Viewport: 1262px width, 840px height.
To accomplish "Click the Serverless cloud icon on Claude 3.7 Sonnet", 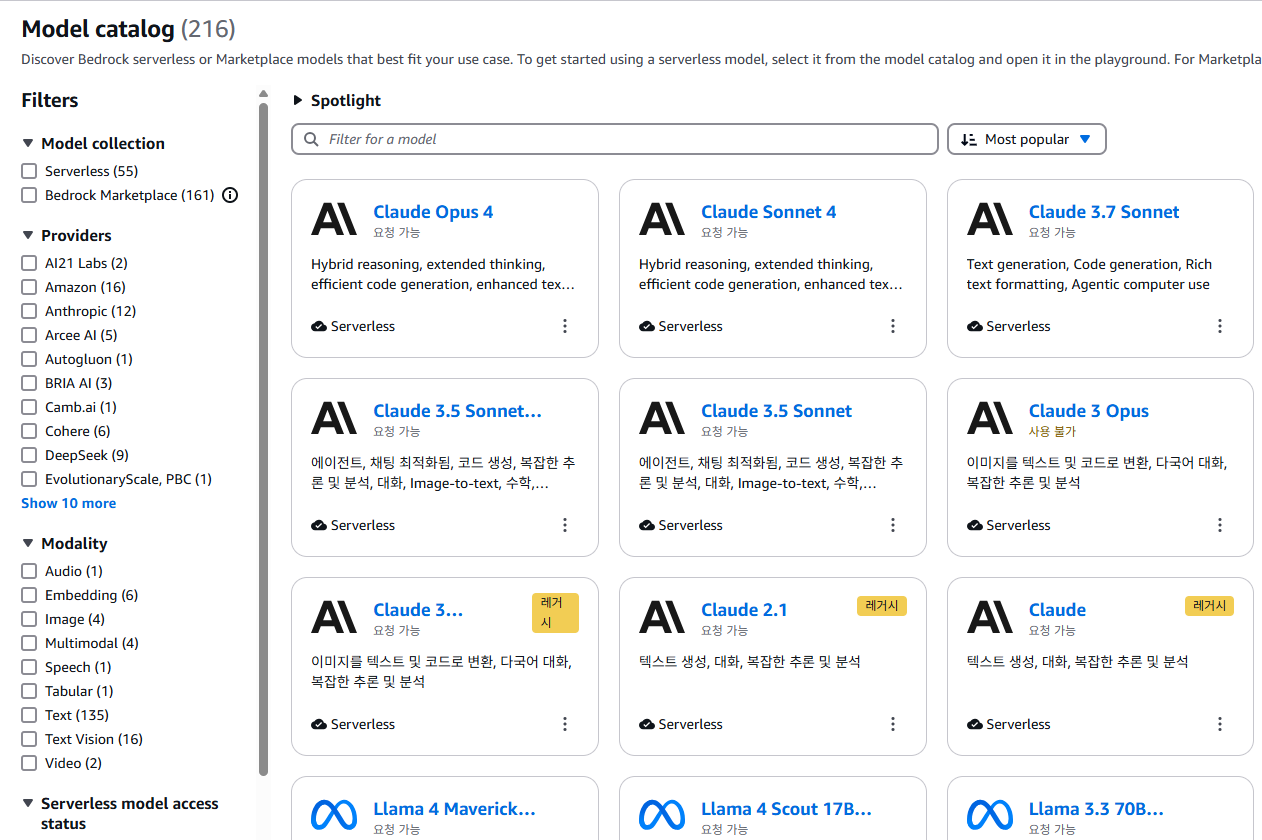I will pos(974,326).
